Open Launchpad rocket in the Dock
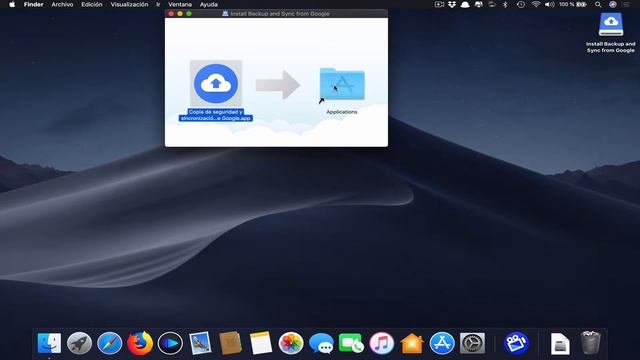The height and width of the screenshot is (360, 640). (x=79, y=343)
